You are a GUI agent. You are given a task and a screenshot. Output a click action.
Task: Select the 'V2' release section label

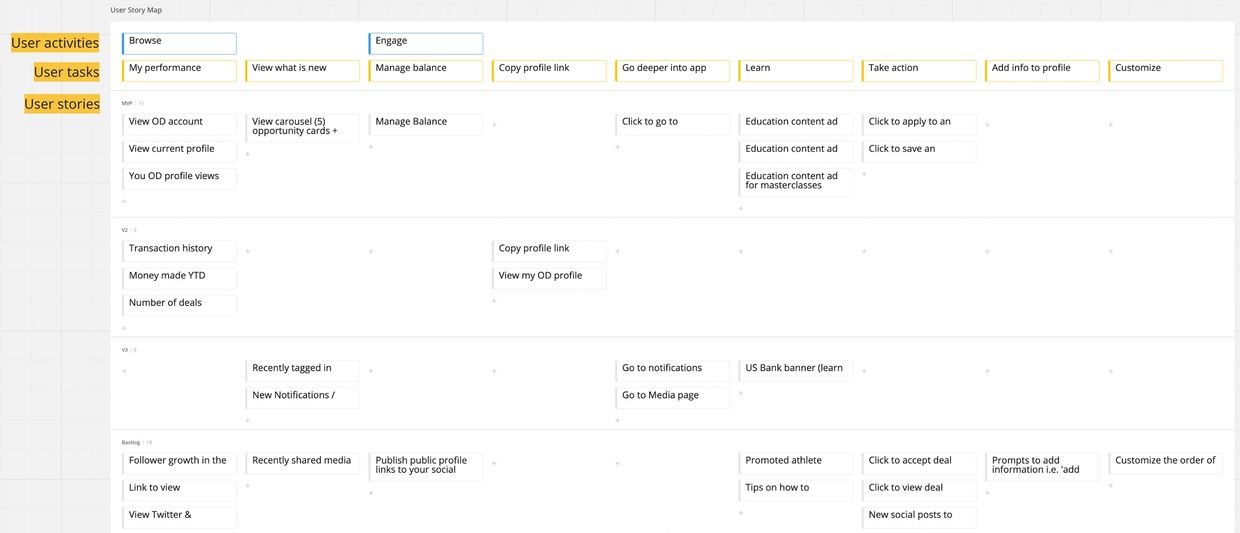tap(126, 230)
